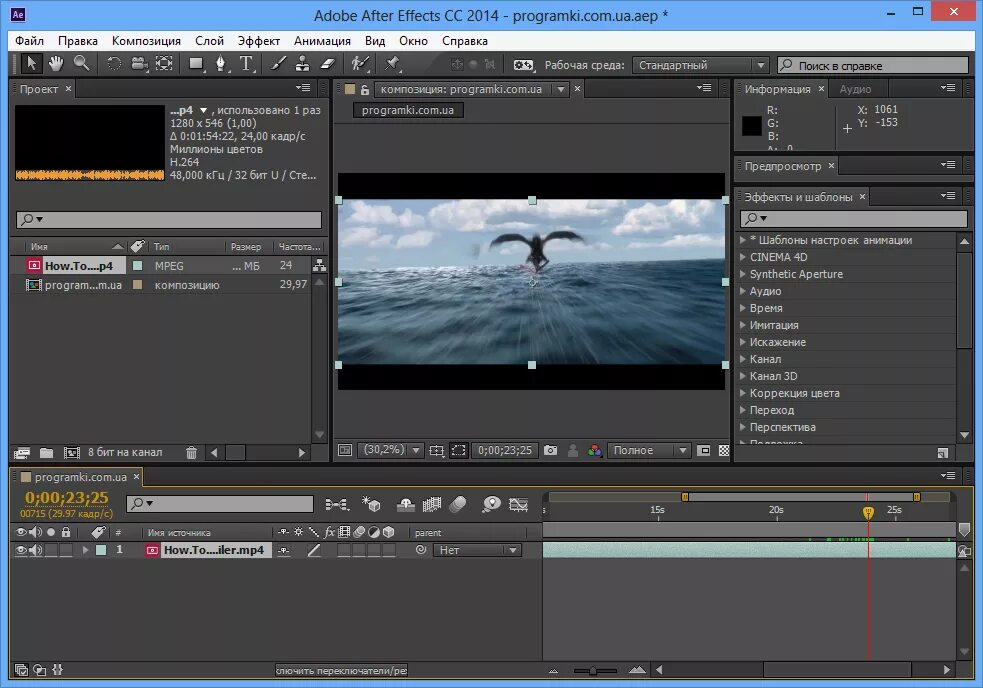Click the layer 1 label color swatch
983x688 pixels.
pyautogui.click(x=101, y=550)
